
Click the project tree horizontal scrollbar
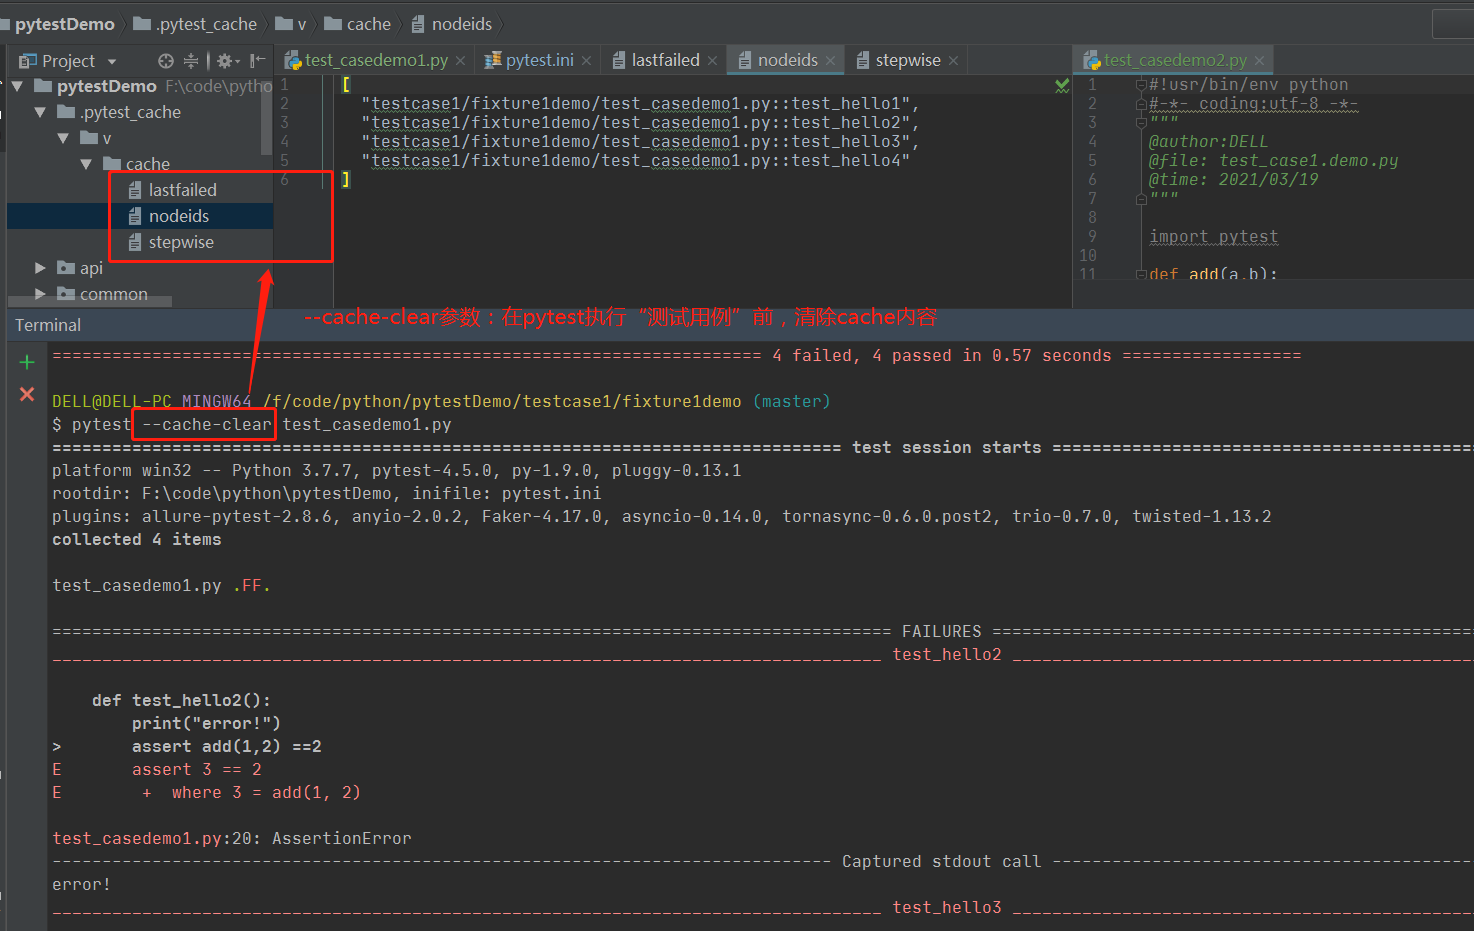coord(90,301)
